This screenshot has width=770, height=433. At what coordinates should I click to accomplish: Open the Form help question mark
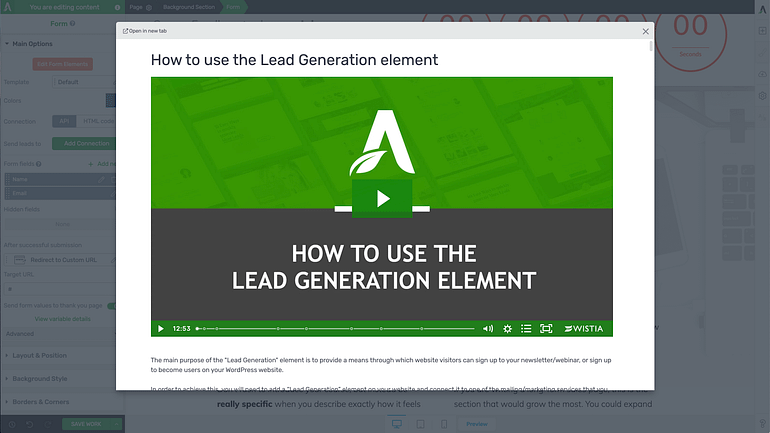pos(73,23)
